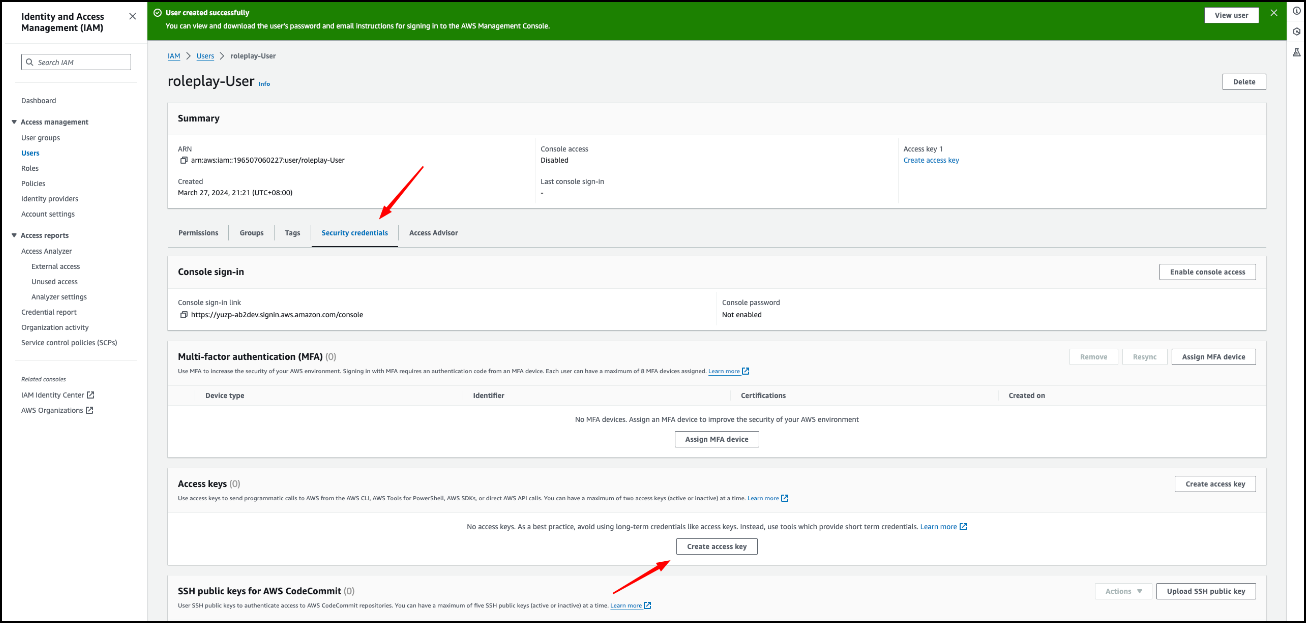The image size is (1306, 623).
Task: Copy the console sign-in link icon
Action: 183,314
